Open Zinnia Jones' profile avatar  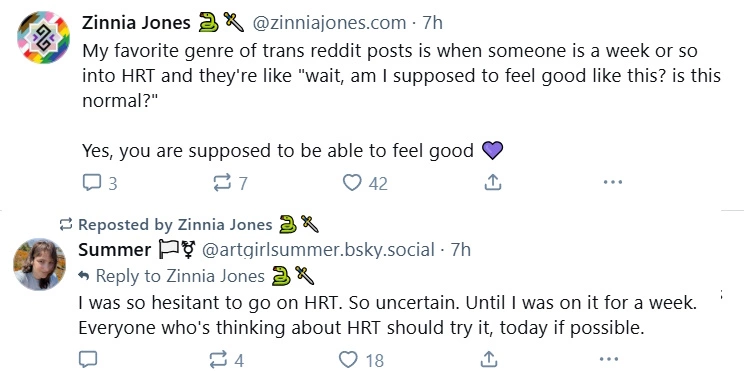[x=44, y=37]
